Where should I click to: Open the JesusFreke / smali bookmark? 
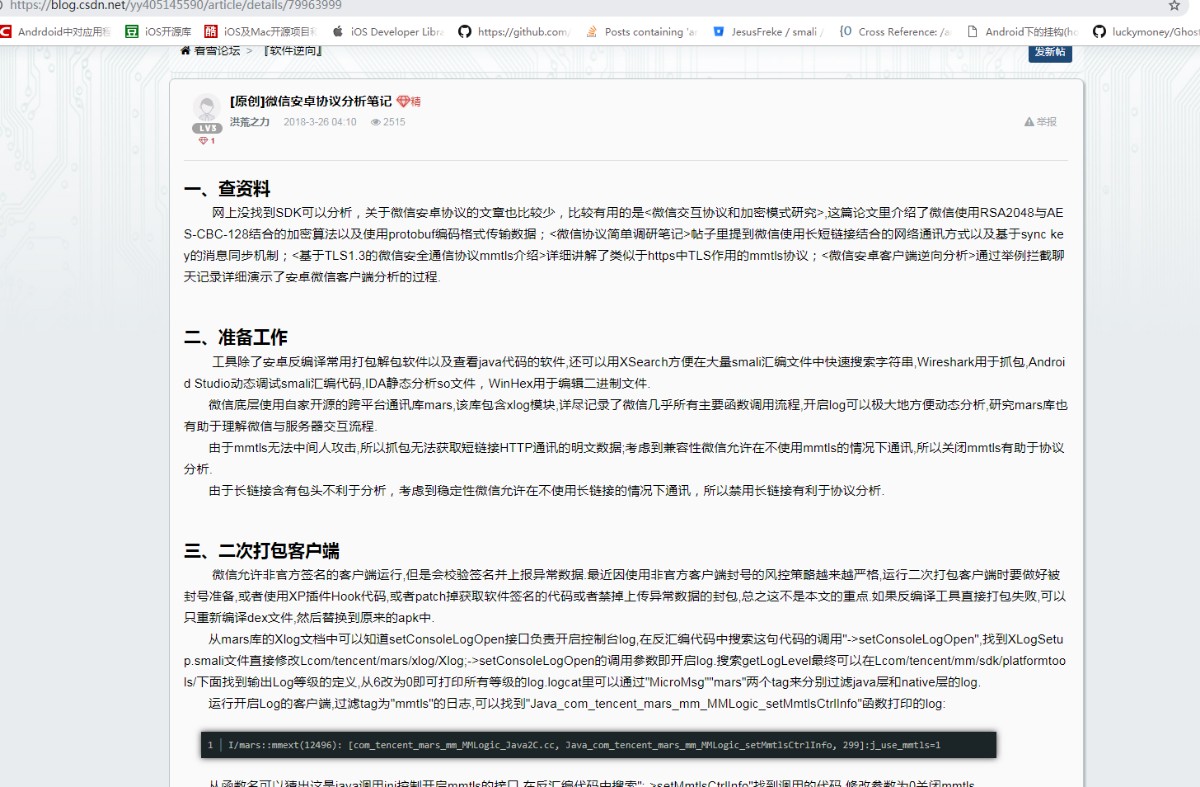767,32
